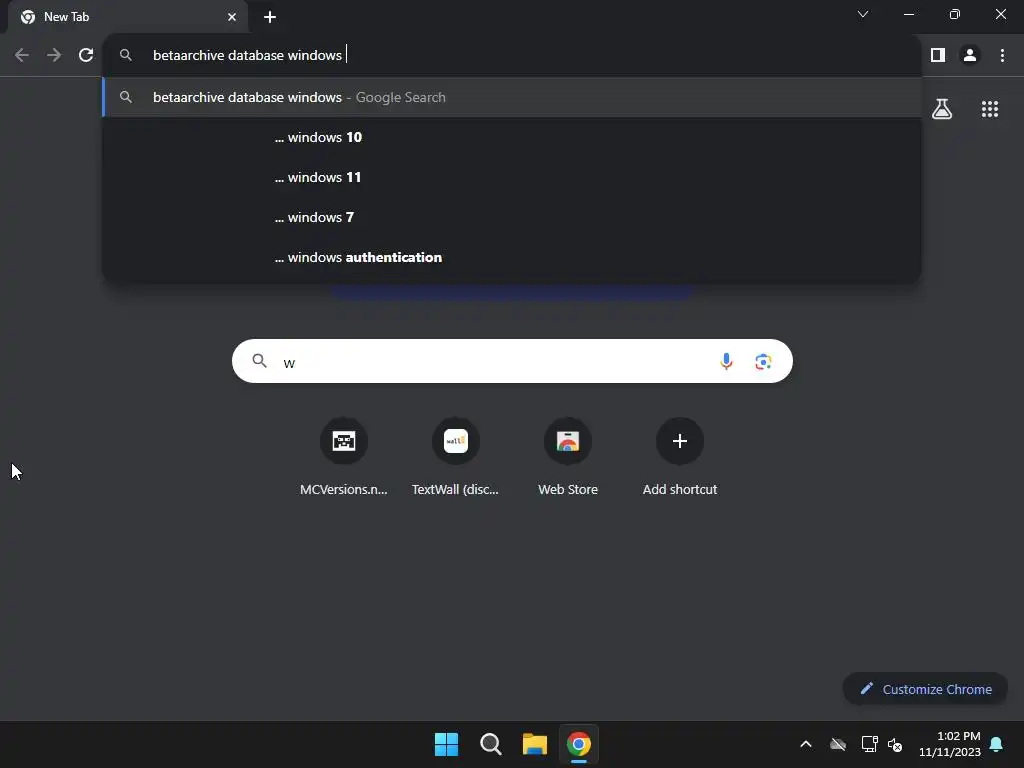This screenshot has height=768, width=1024.
Task: Click magnifier icon in page search box
Action: 259,360
